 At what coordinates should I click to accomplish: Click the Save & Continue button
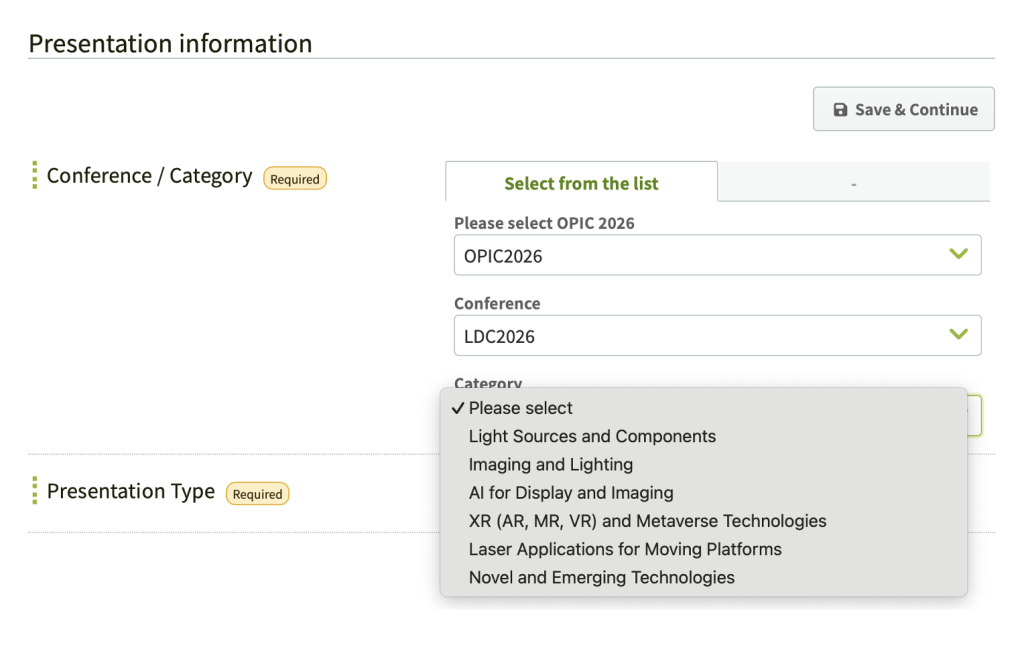(903, 109)
